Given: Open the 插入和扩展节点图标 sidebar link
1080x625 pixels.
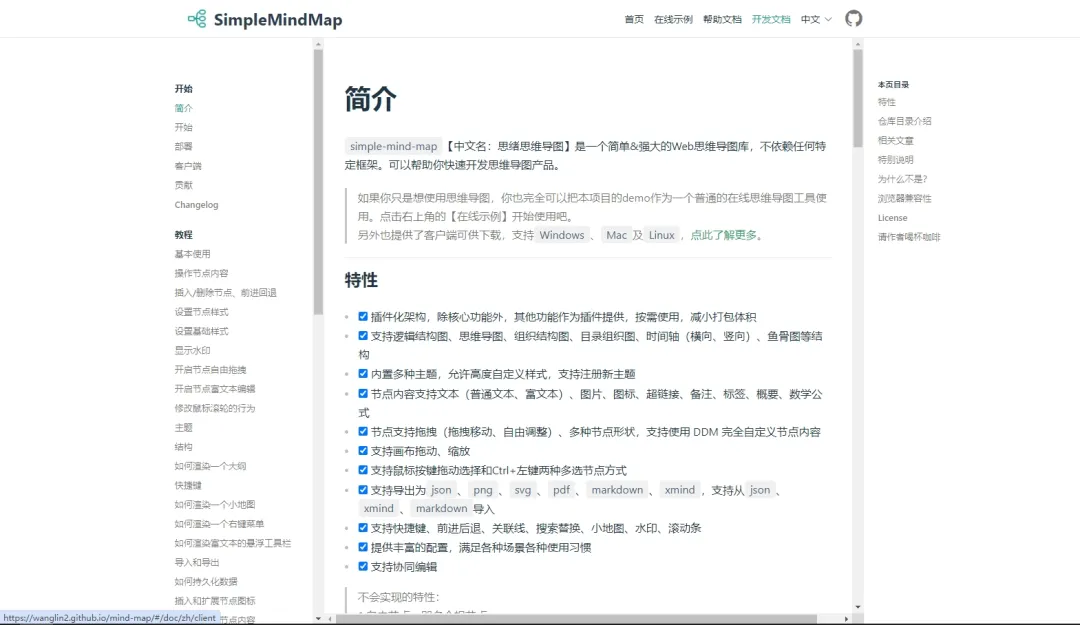Looking at the screenshot, I should [x=215, y=602].
